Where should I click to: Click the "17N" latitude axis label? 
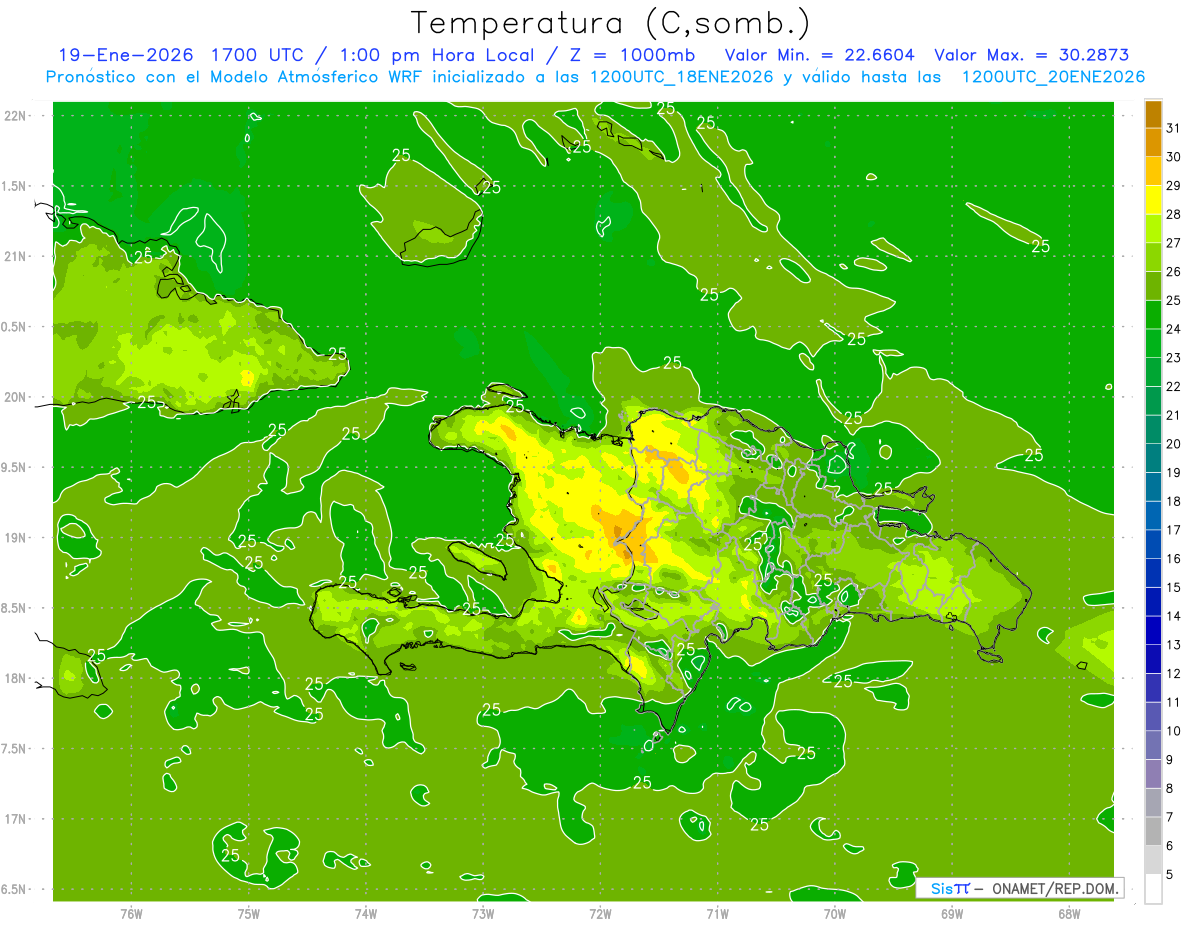click(17, 819)
